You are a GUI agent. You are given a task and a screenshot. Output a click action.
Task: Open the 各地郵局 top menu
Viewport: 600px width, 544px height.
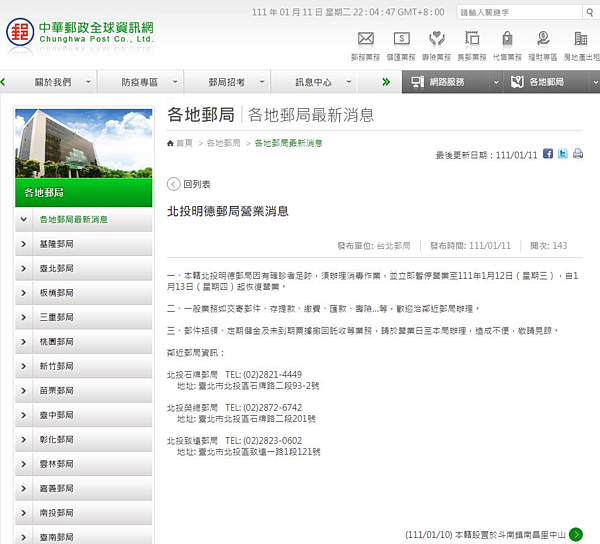[546, 82]
